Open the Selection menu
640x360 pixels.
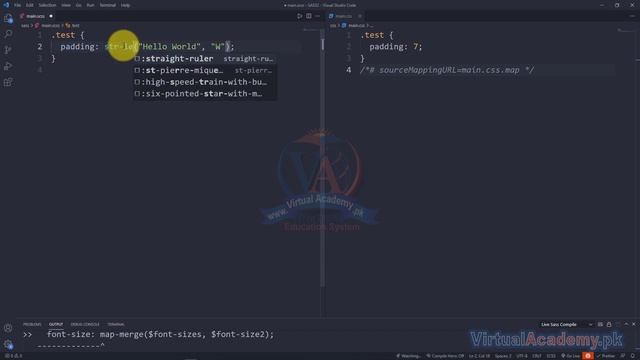pyautogui.click(x=47, y=5)
